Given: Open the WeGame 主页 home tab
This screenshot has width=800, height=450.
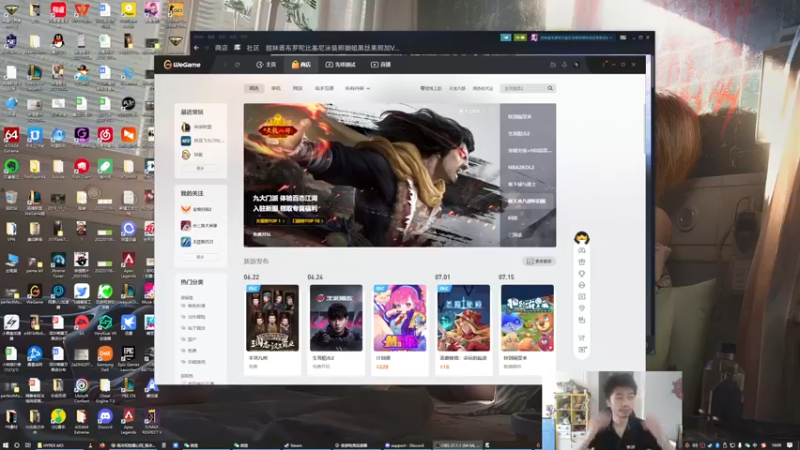Looking at the screenshot, I should click(266, 65).
